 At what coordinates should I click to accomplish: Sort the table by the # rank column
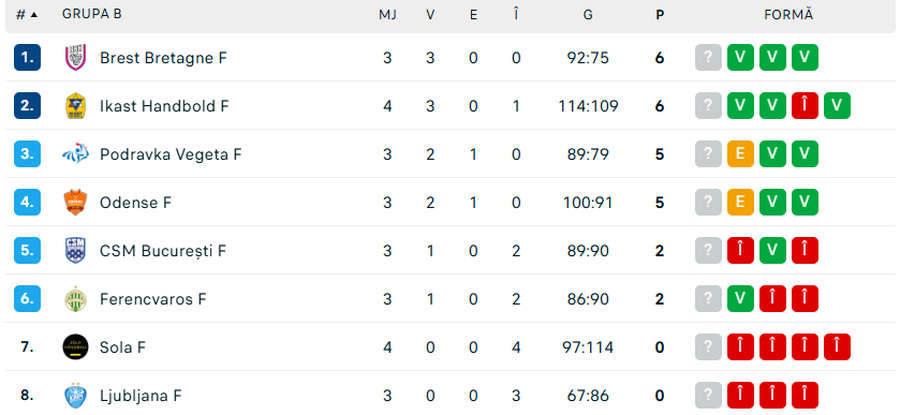click(x=26, y=15)
